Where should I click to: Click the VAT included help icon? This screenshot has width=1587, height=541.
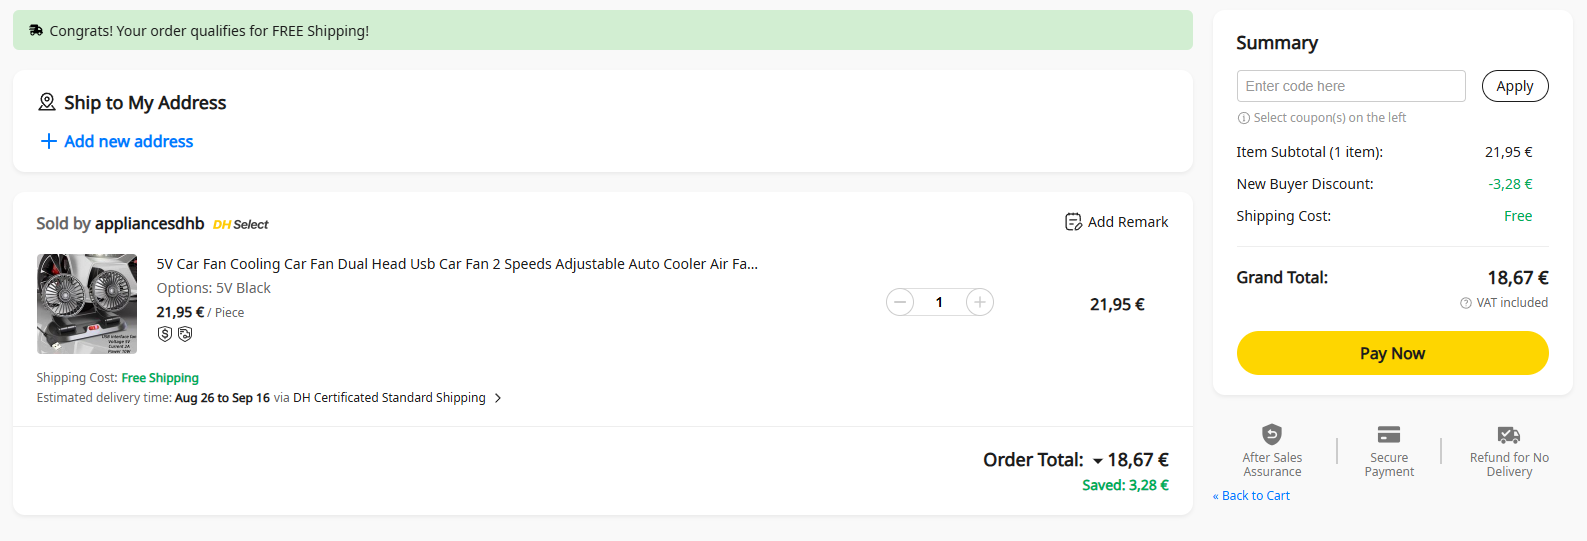(x=1466, y=303)
